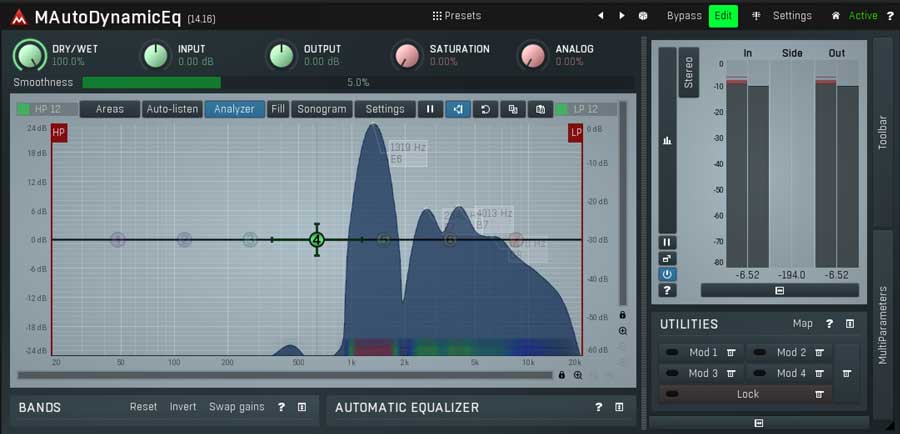Screen dimensions: 900x434
Task: Click the OUTPUT gain knob
Action: (281, 55)
